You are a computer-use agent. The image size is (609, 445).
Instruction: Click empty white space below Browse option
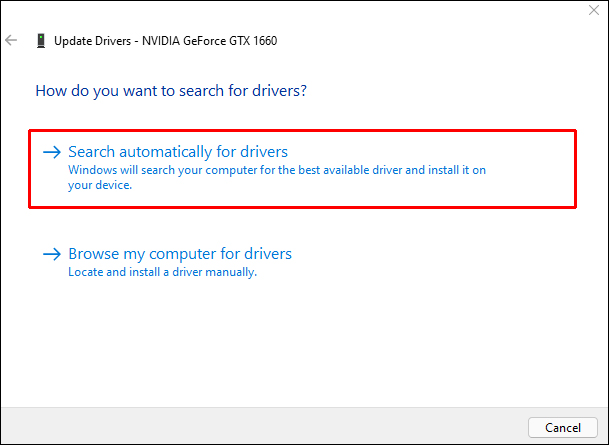pyautogui.click(x=303, y=342)
